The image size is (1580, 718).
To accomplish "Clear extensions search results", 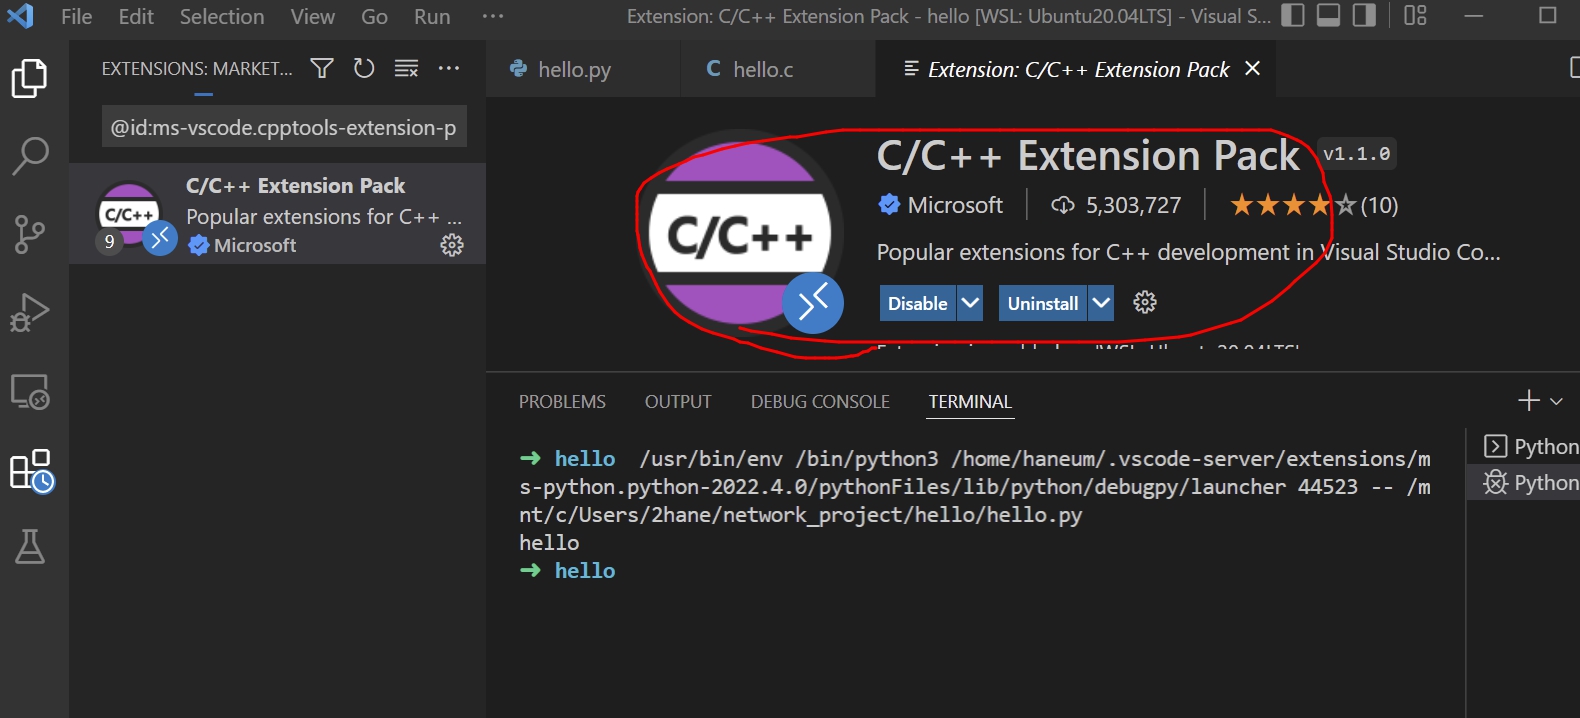I will point(406,68).
